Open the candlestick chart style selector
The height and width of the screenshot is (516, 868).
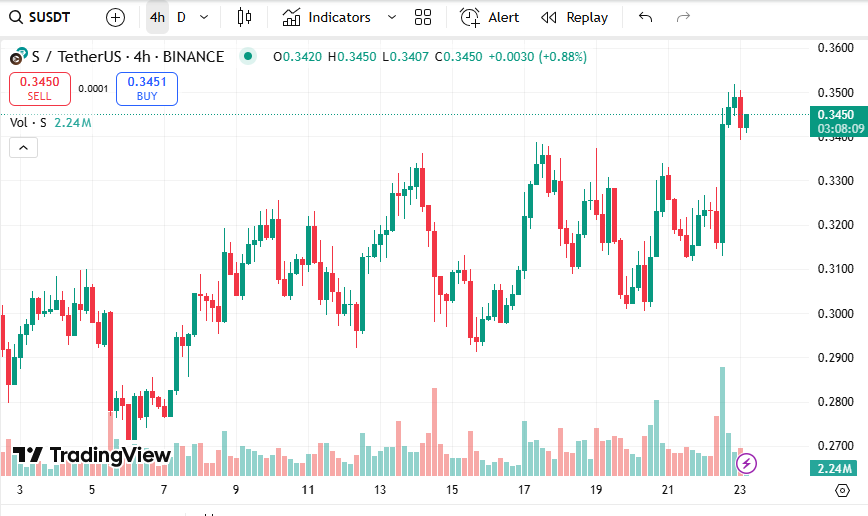[245, 17]
